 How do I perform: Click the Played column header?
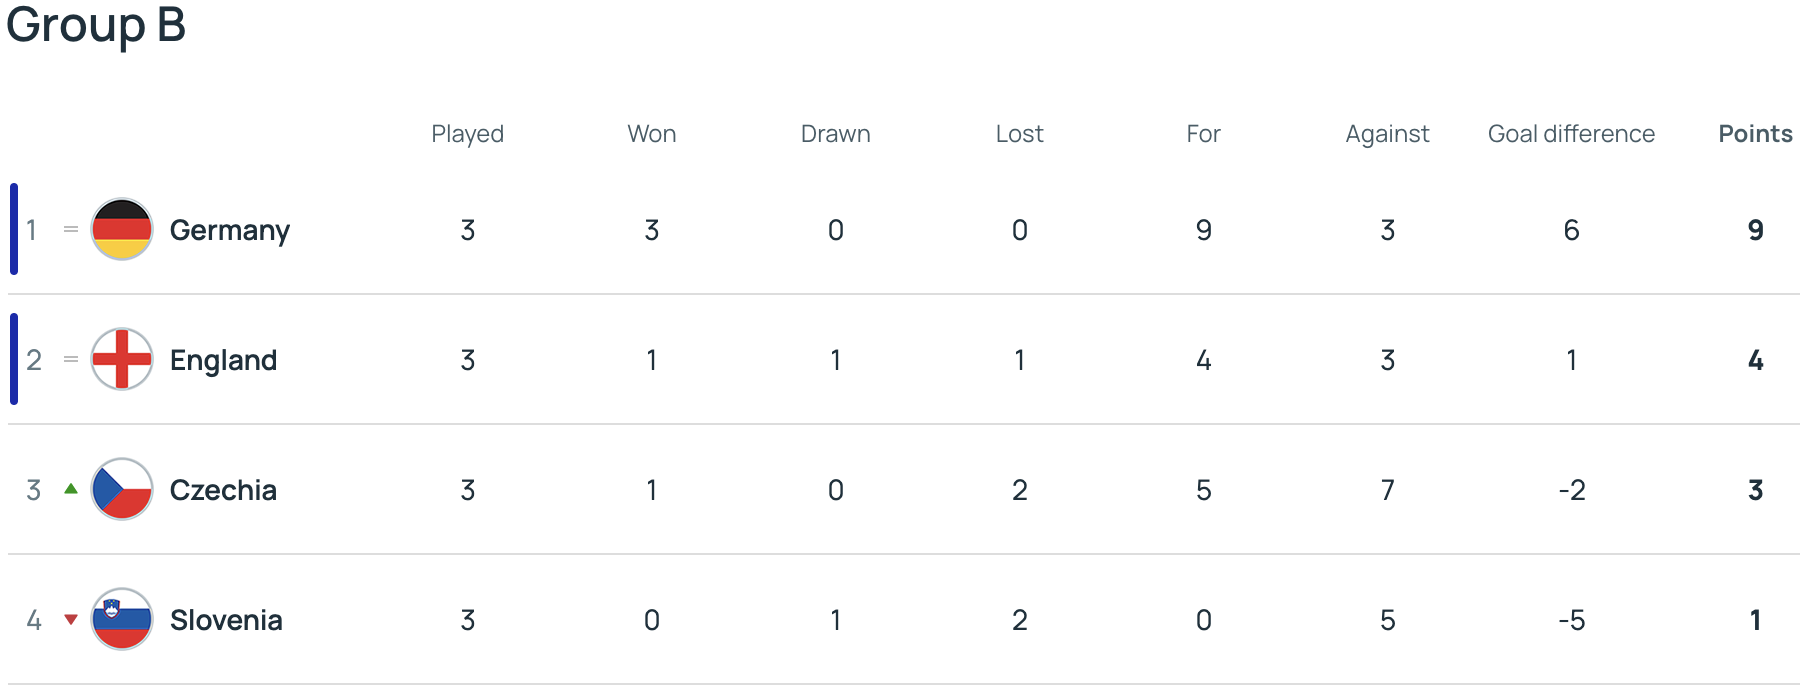[467, 134]
